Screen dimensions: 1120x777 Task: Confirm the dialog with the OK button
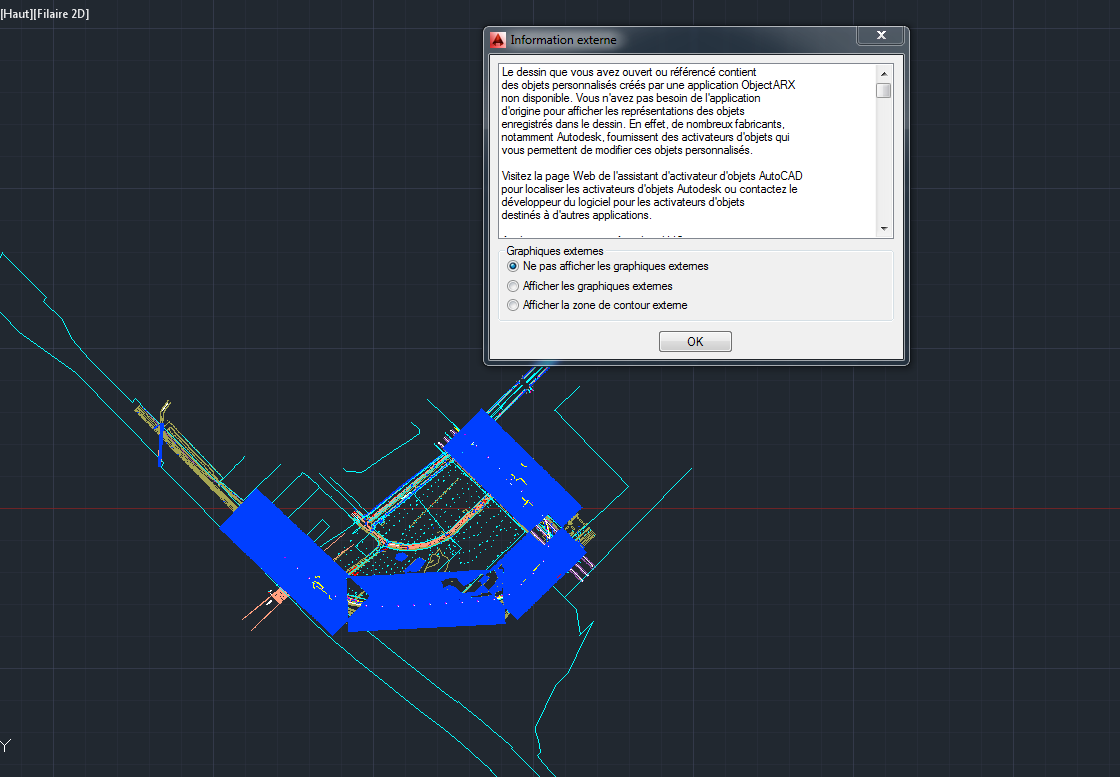click(x=694, y=341)
